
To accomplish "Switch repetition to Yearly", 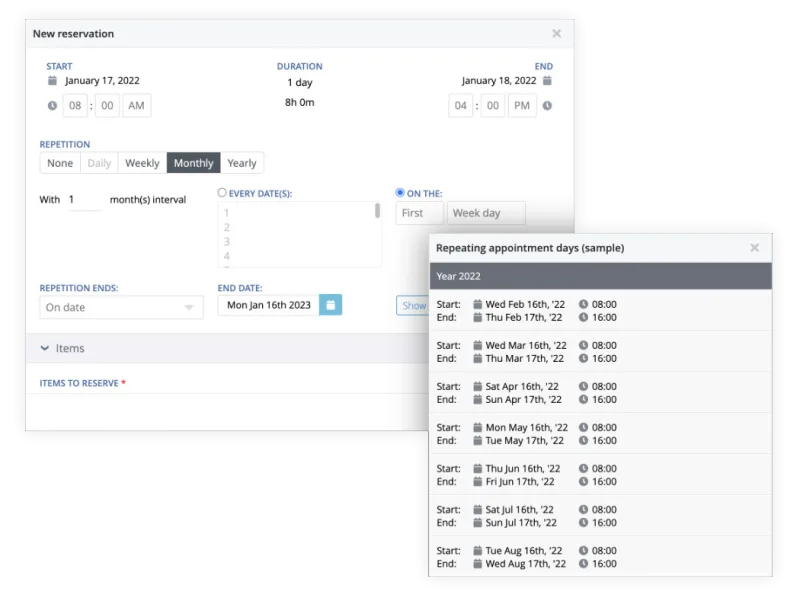I will 242,163.
